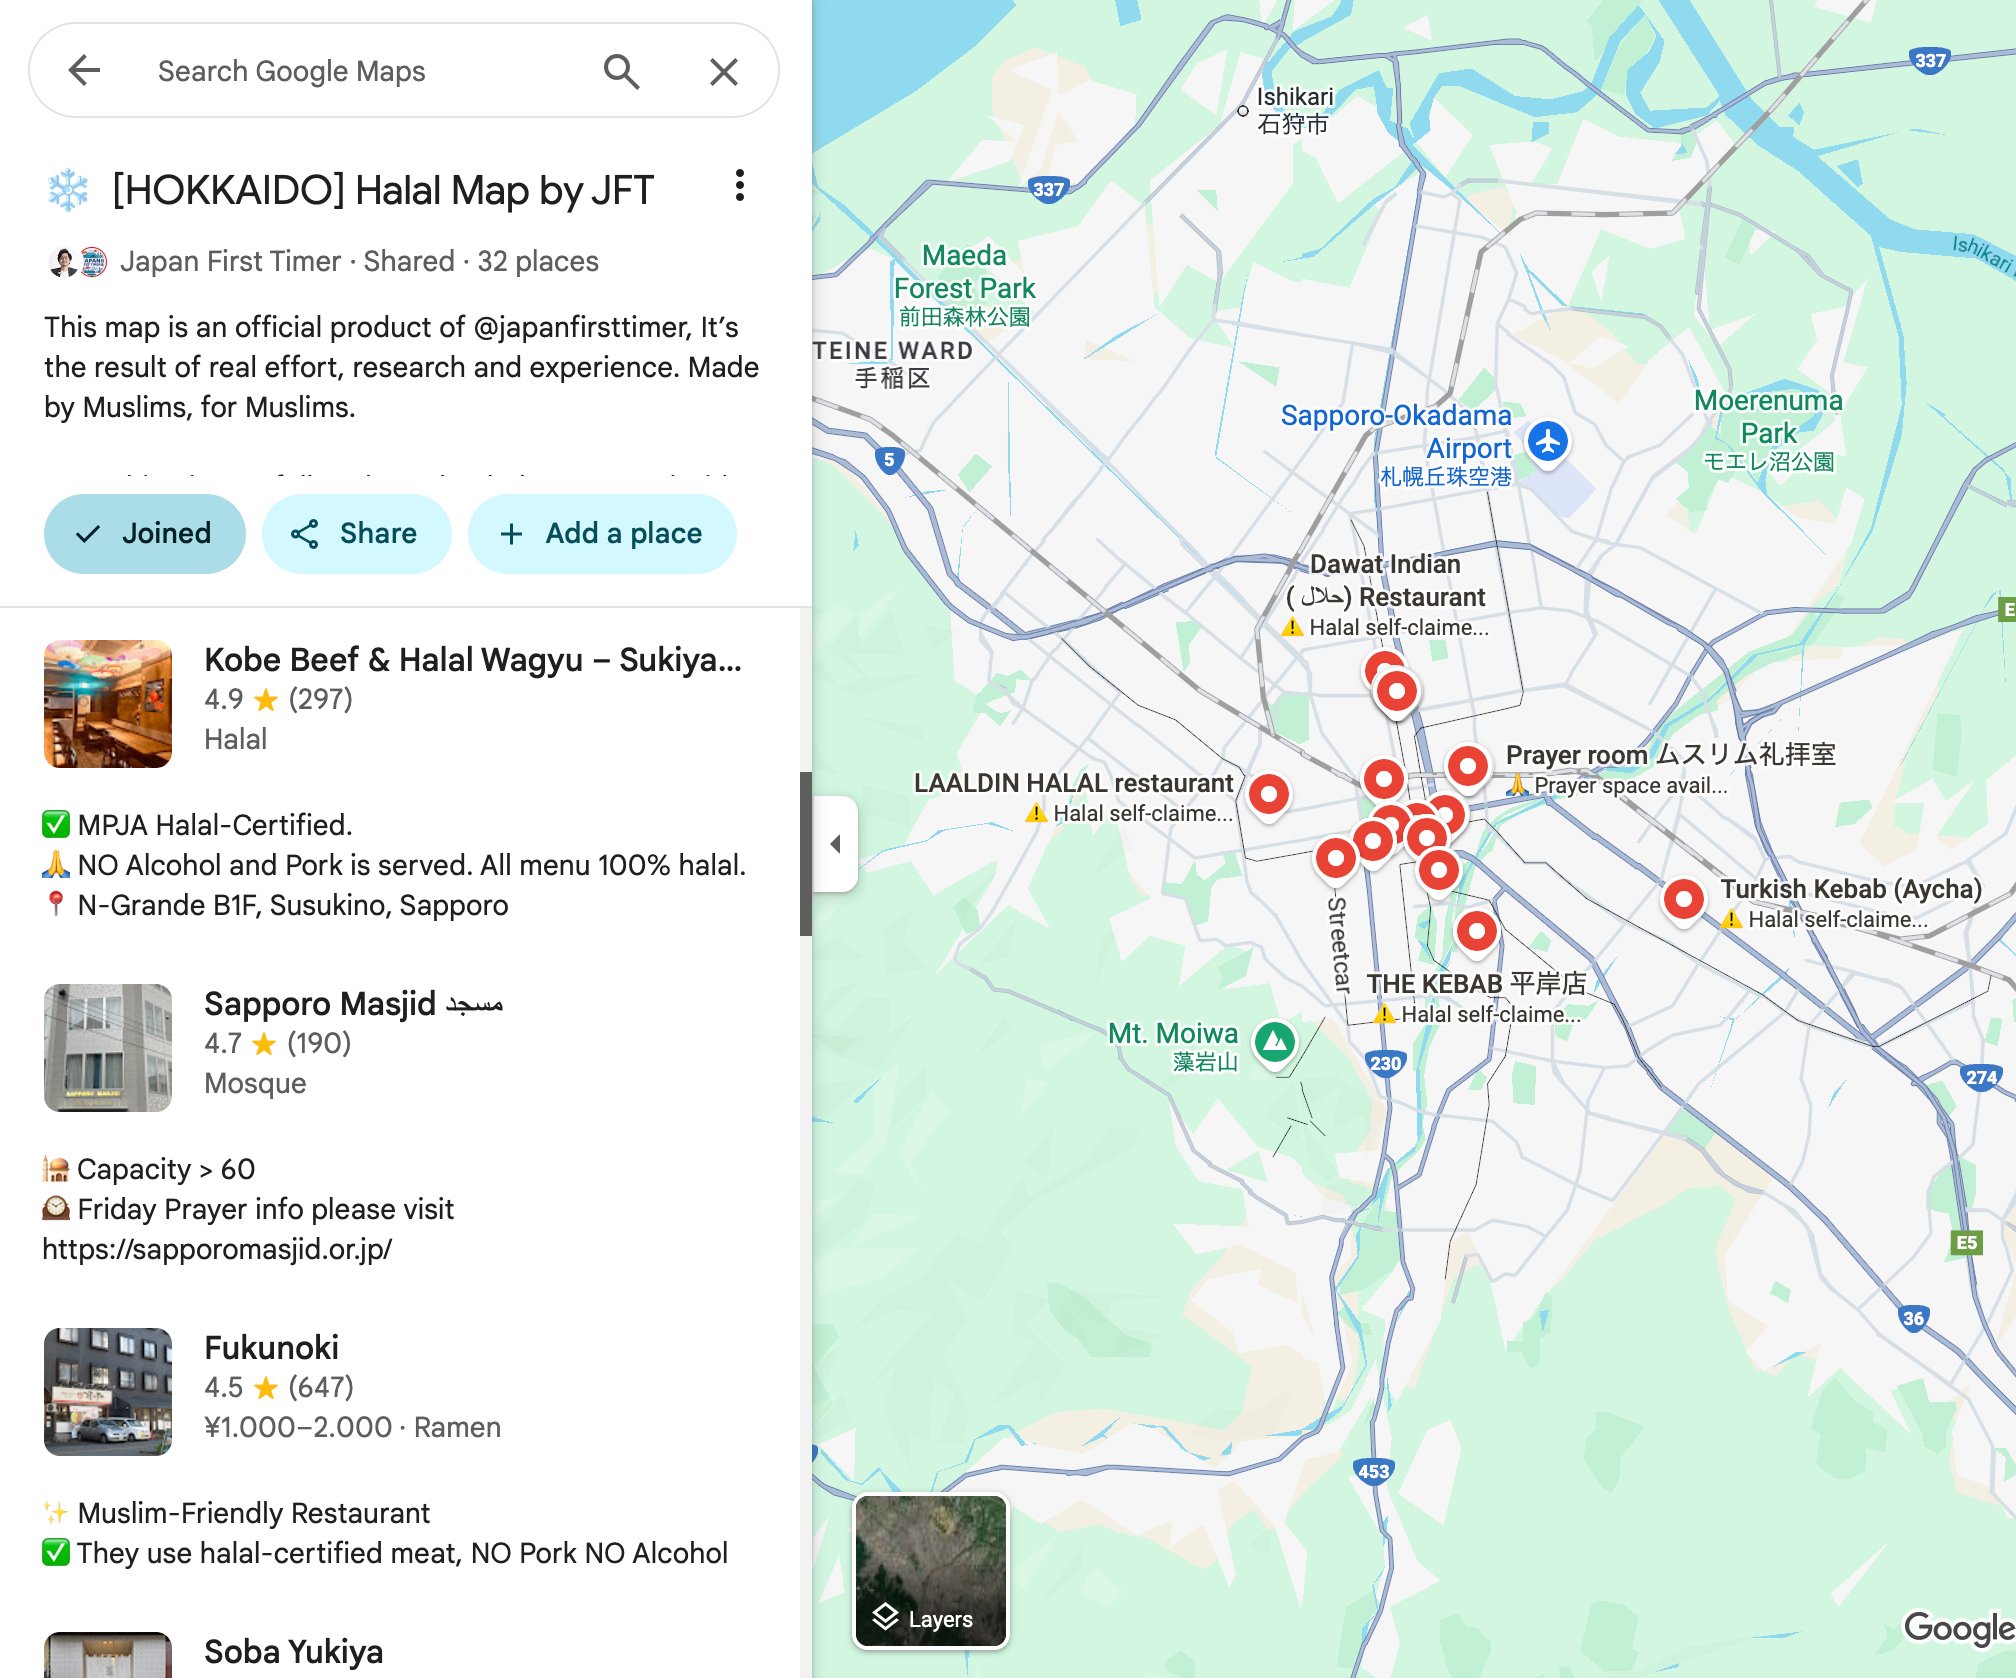Toggle the Joined list button
This screenshot has height=1678, width=2016.
coord(145,533)
